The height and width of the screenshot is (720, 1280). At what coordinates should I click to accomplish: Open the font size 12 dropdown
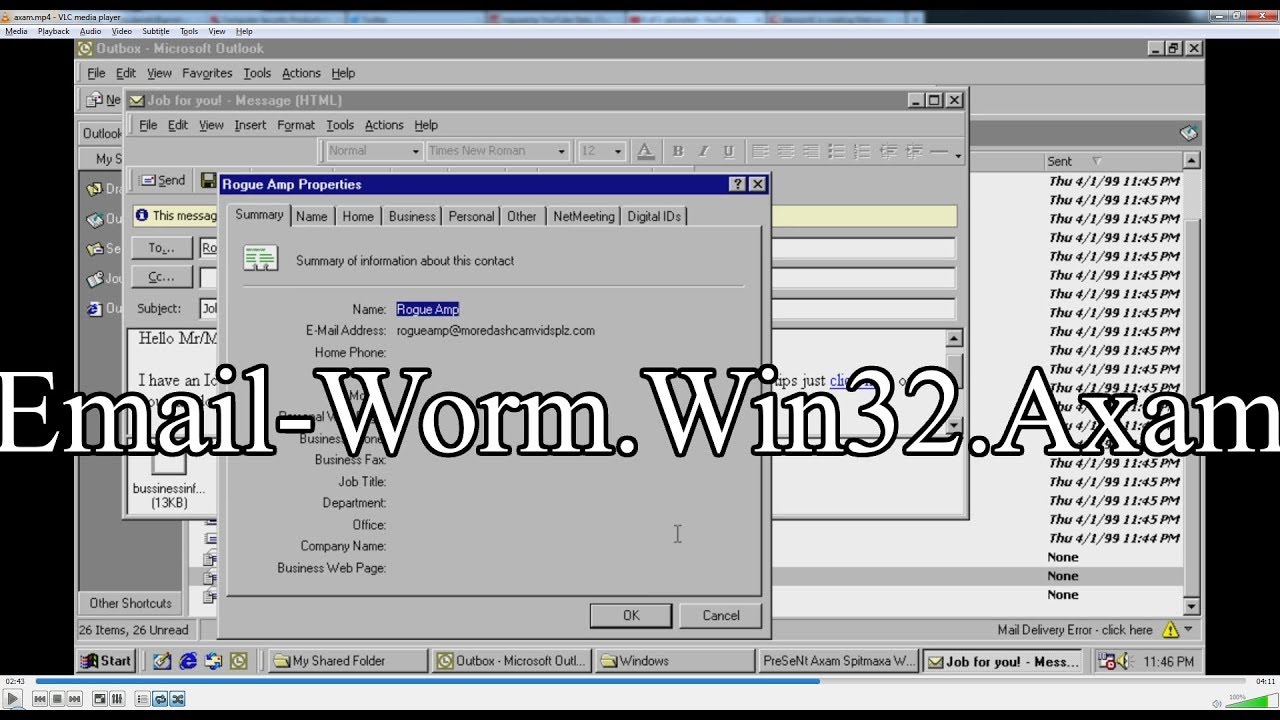pos(619,151)
